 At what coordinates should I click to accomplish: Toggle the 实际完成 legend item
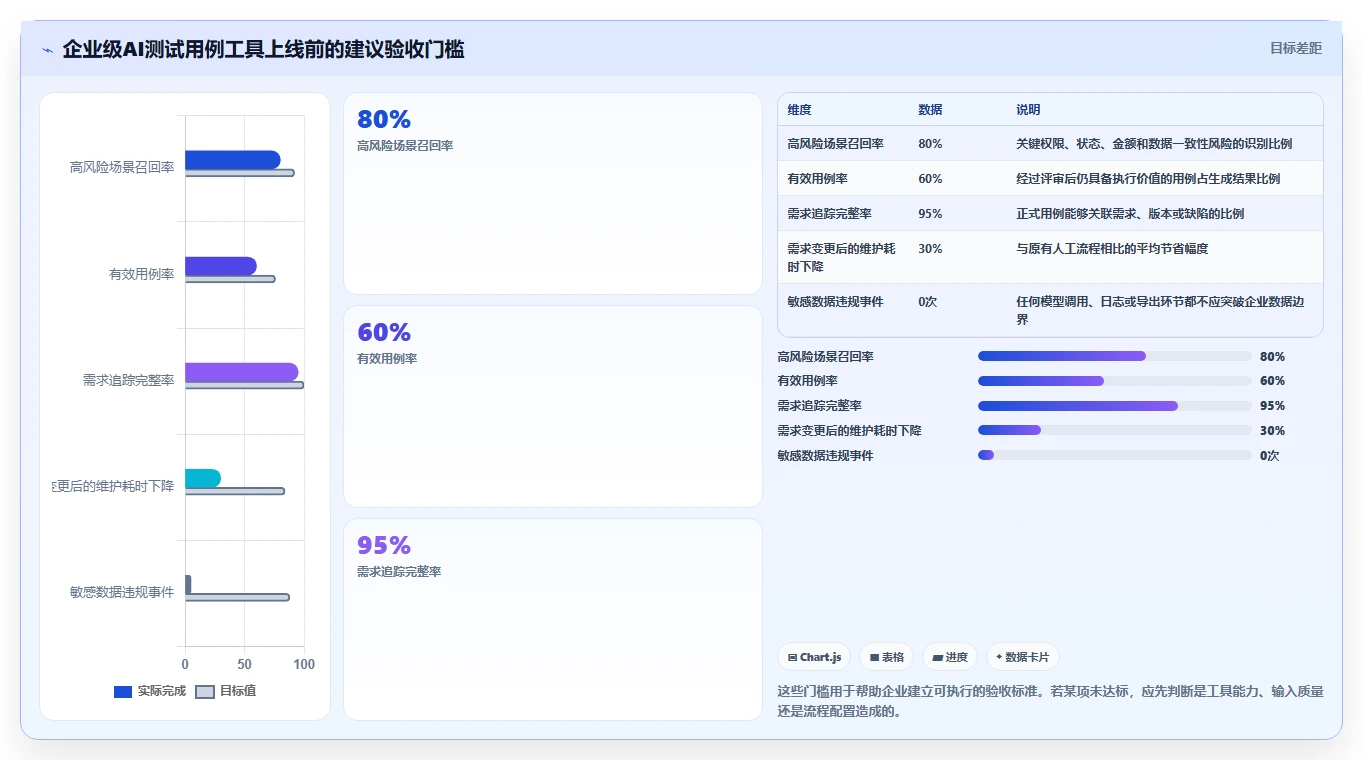[150, 691]
